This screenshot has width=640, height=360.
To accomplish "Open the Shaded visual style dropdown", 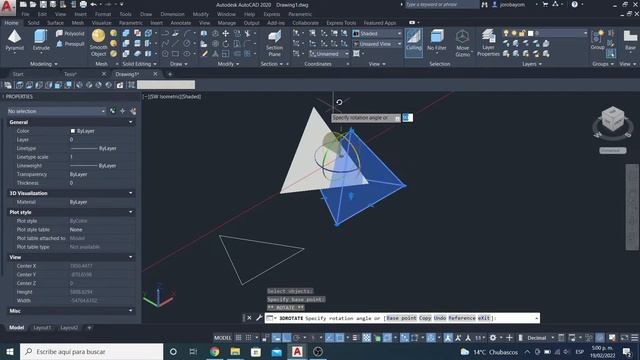I will (377, 33).
